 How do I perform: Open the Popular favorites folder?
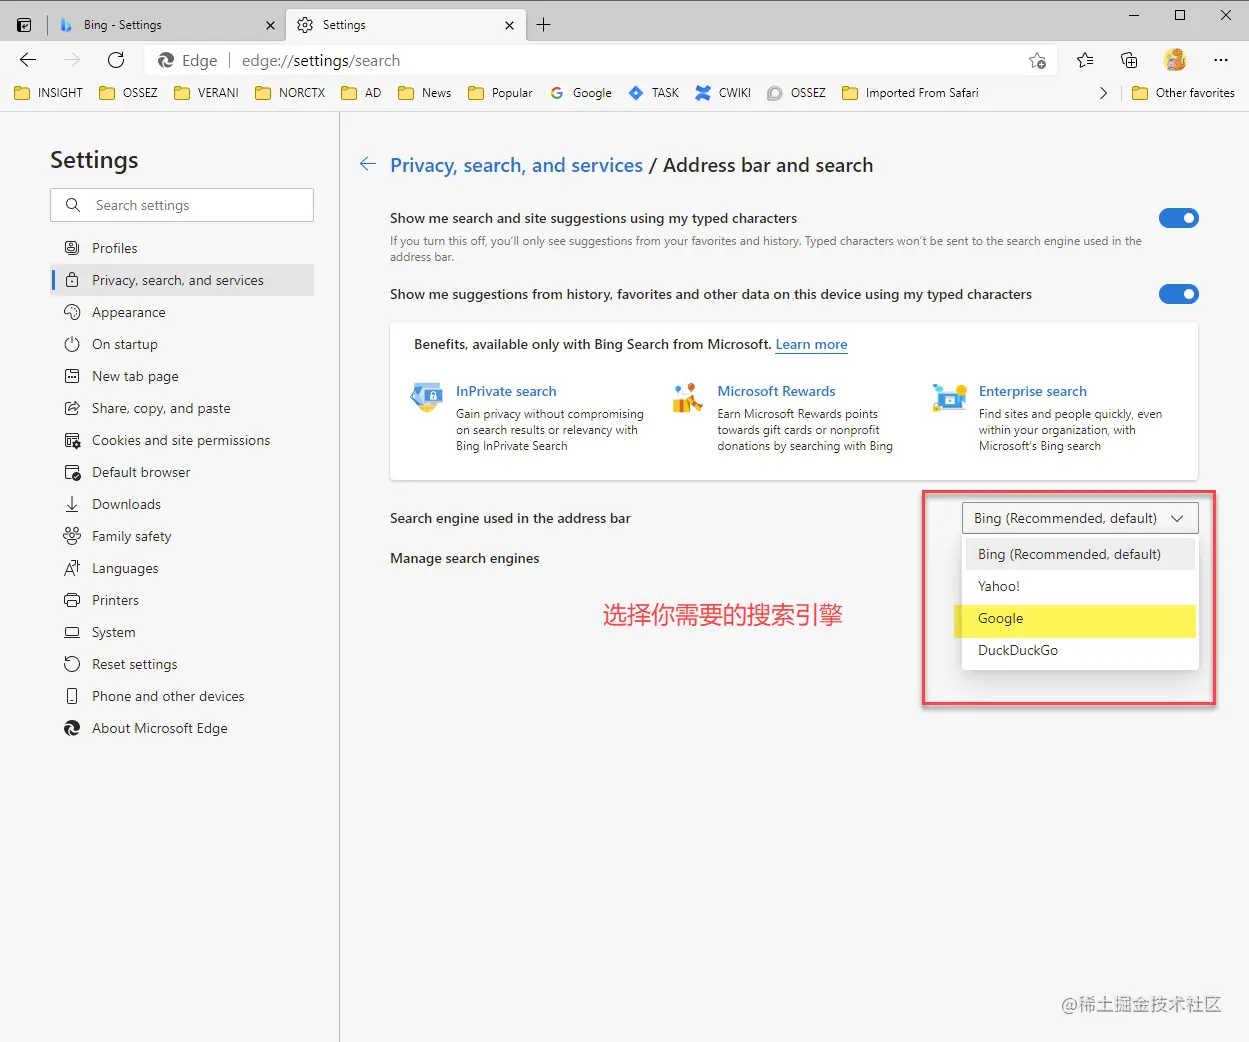tap(501, 93)
